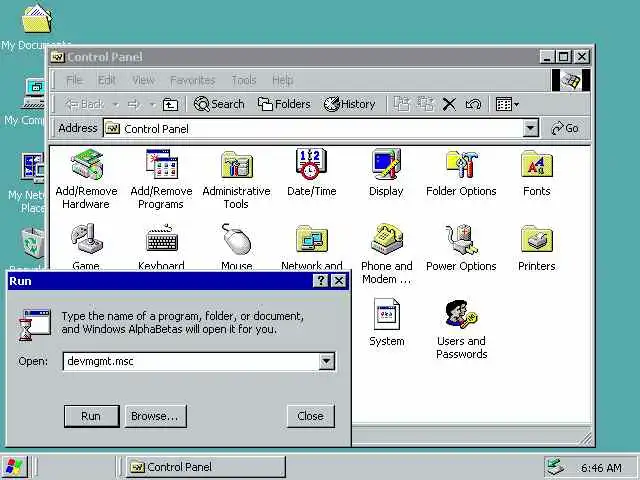640x480 pixels.
Task: Open the Edit menu
Action: coord(107,80)
